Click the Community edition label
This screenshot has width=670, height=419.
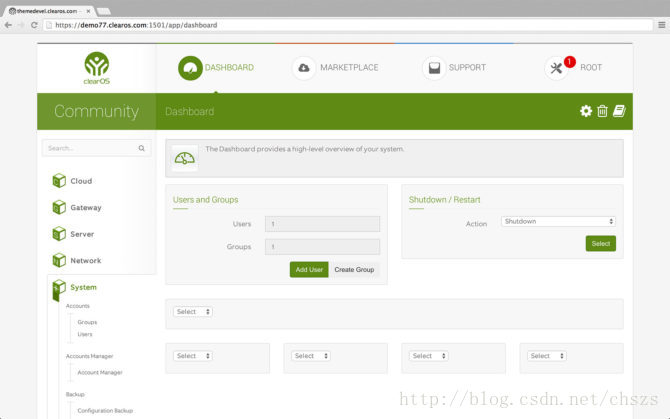[x=96, y=111]
